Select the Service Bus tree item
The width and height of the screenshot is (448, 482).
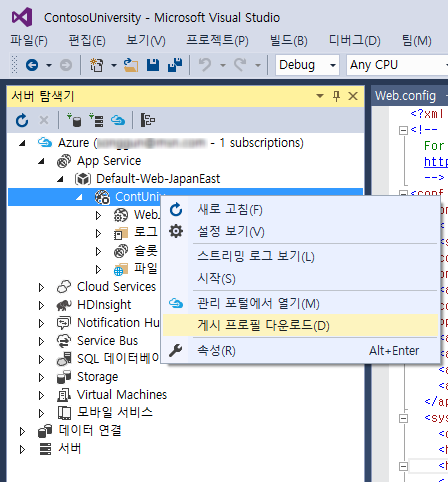coord(107,341)
